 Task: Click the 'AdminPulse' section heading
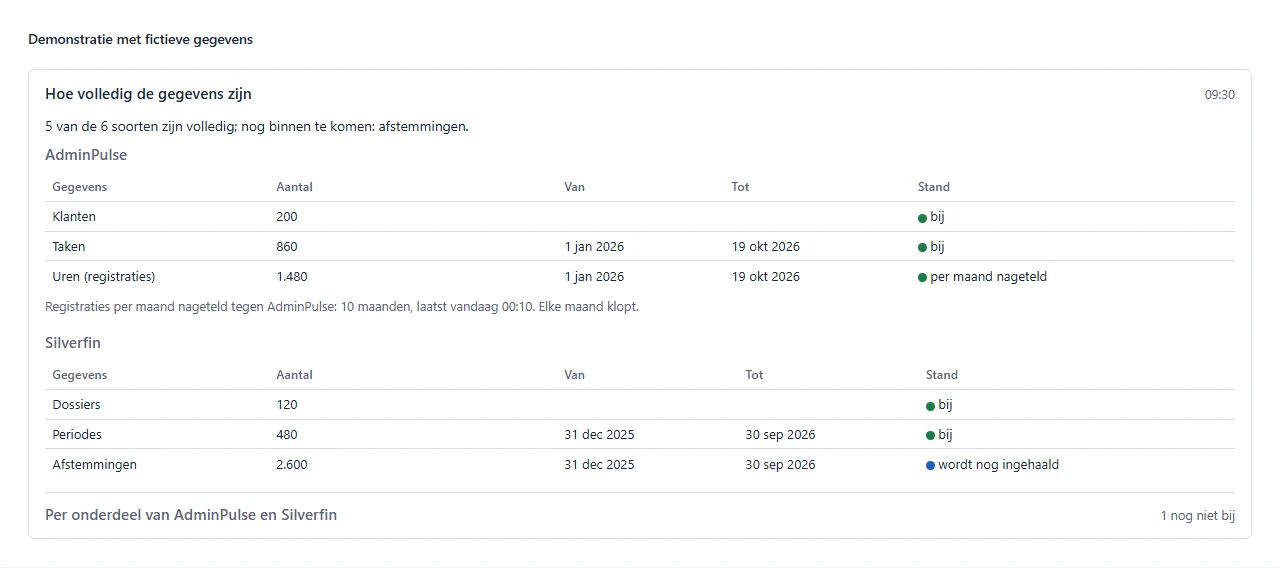(86, 155)
